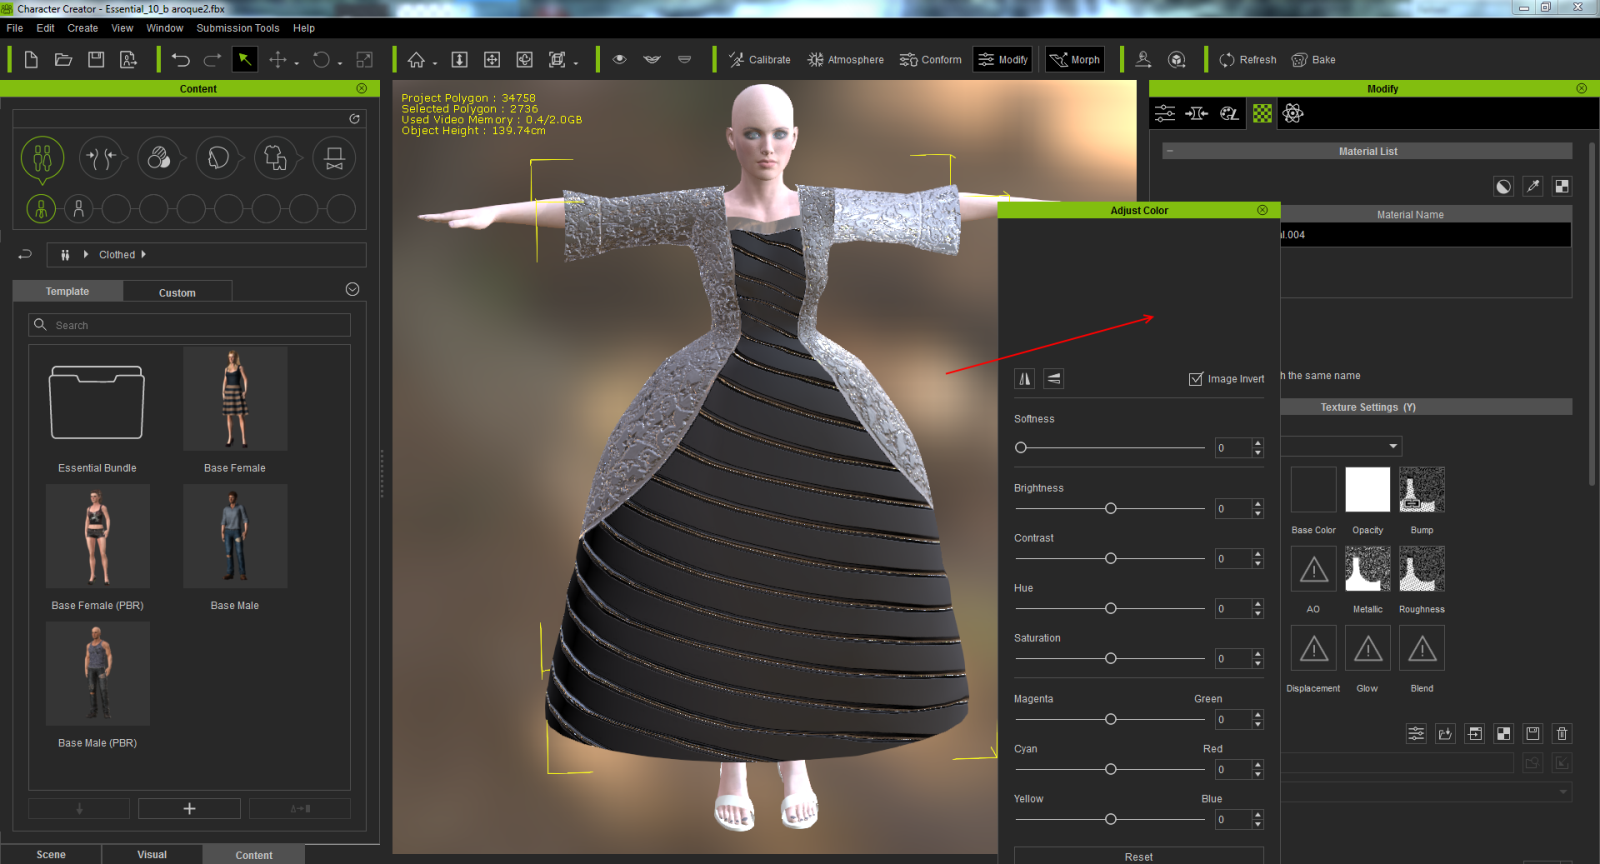
Task: Select the Cloth category icon in Content
Action: tap(276, 158)
